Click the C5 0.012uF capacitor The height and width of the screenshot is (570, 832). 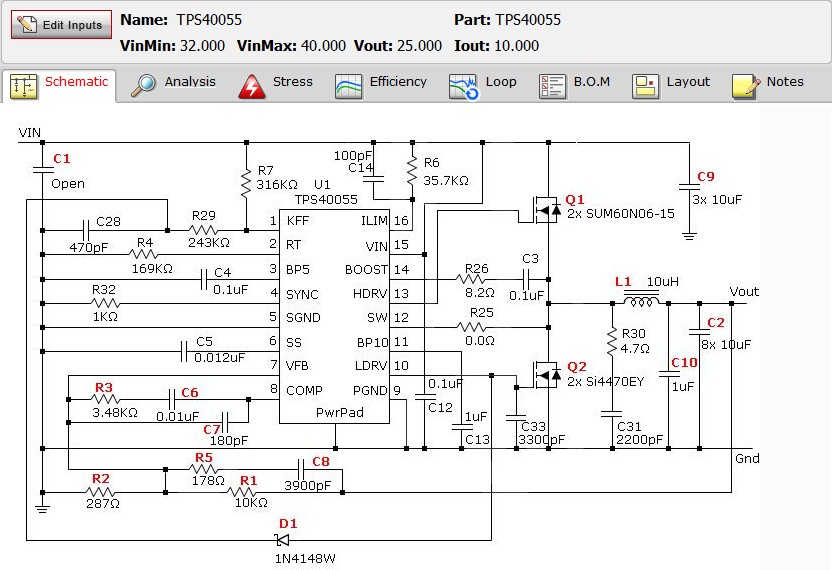[184, 351]
